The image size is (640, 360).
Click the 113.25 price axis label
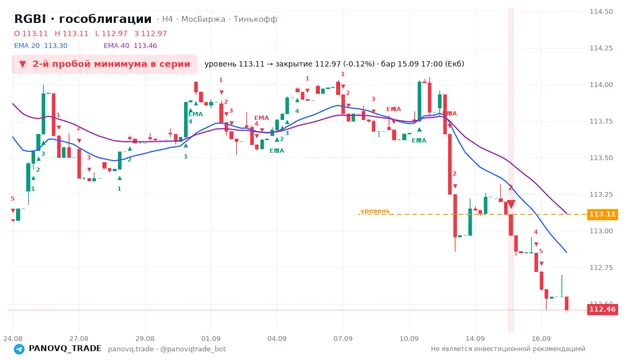(x=601, y=194)
